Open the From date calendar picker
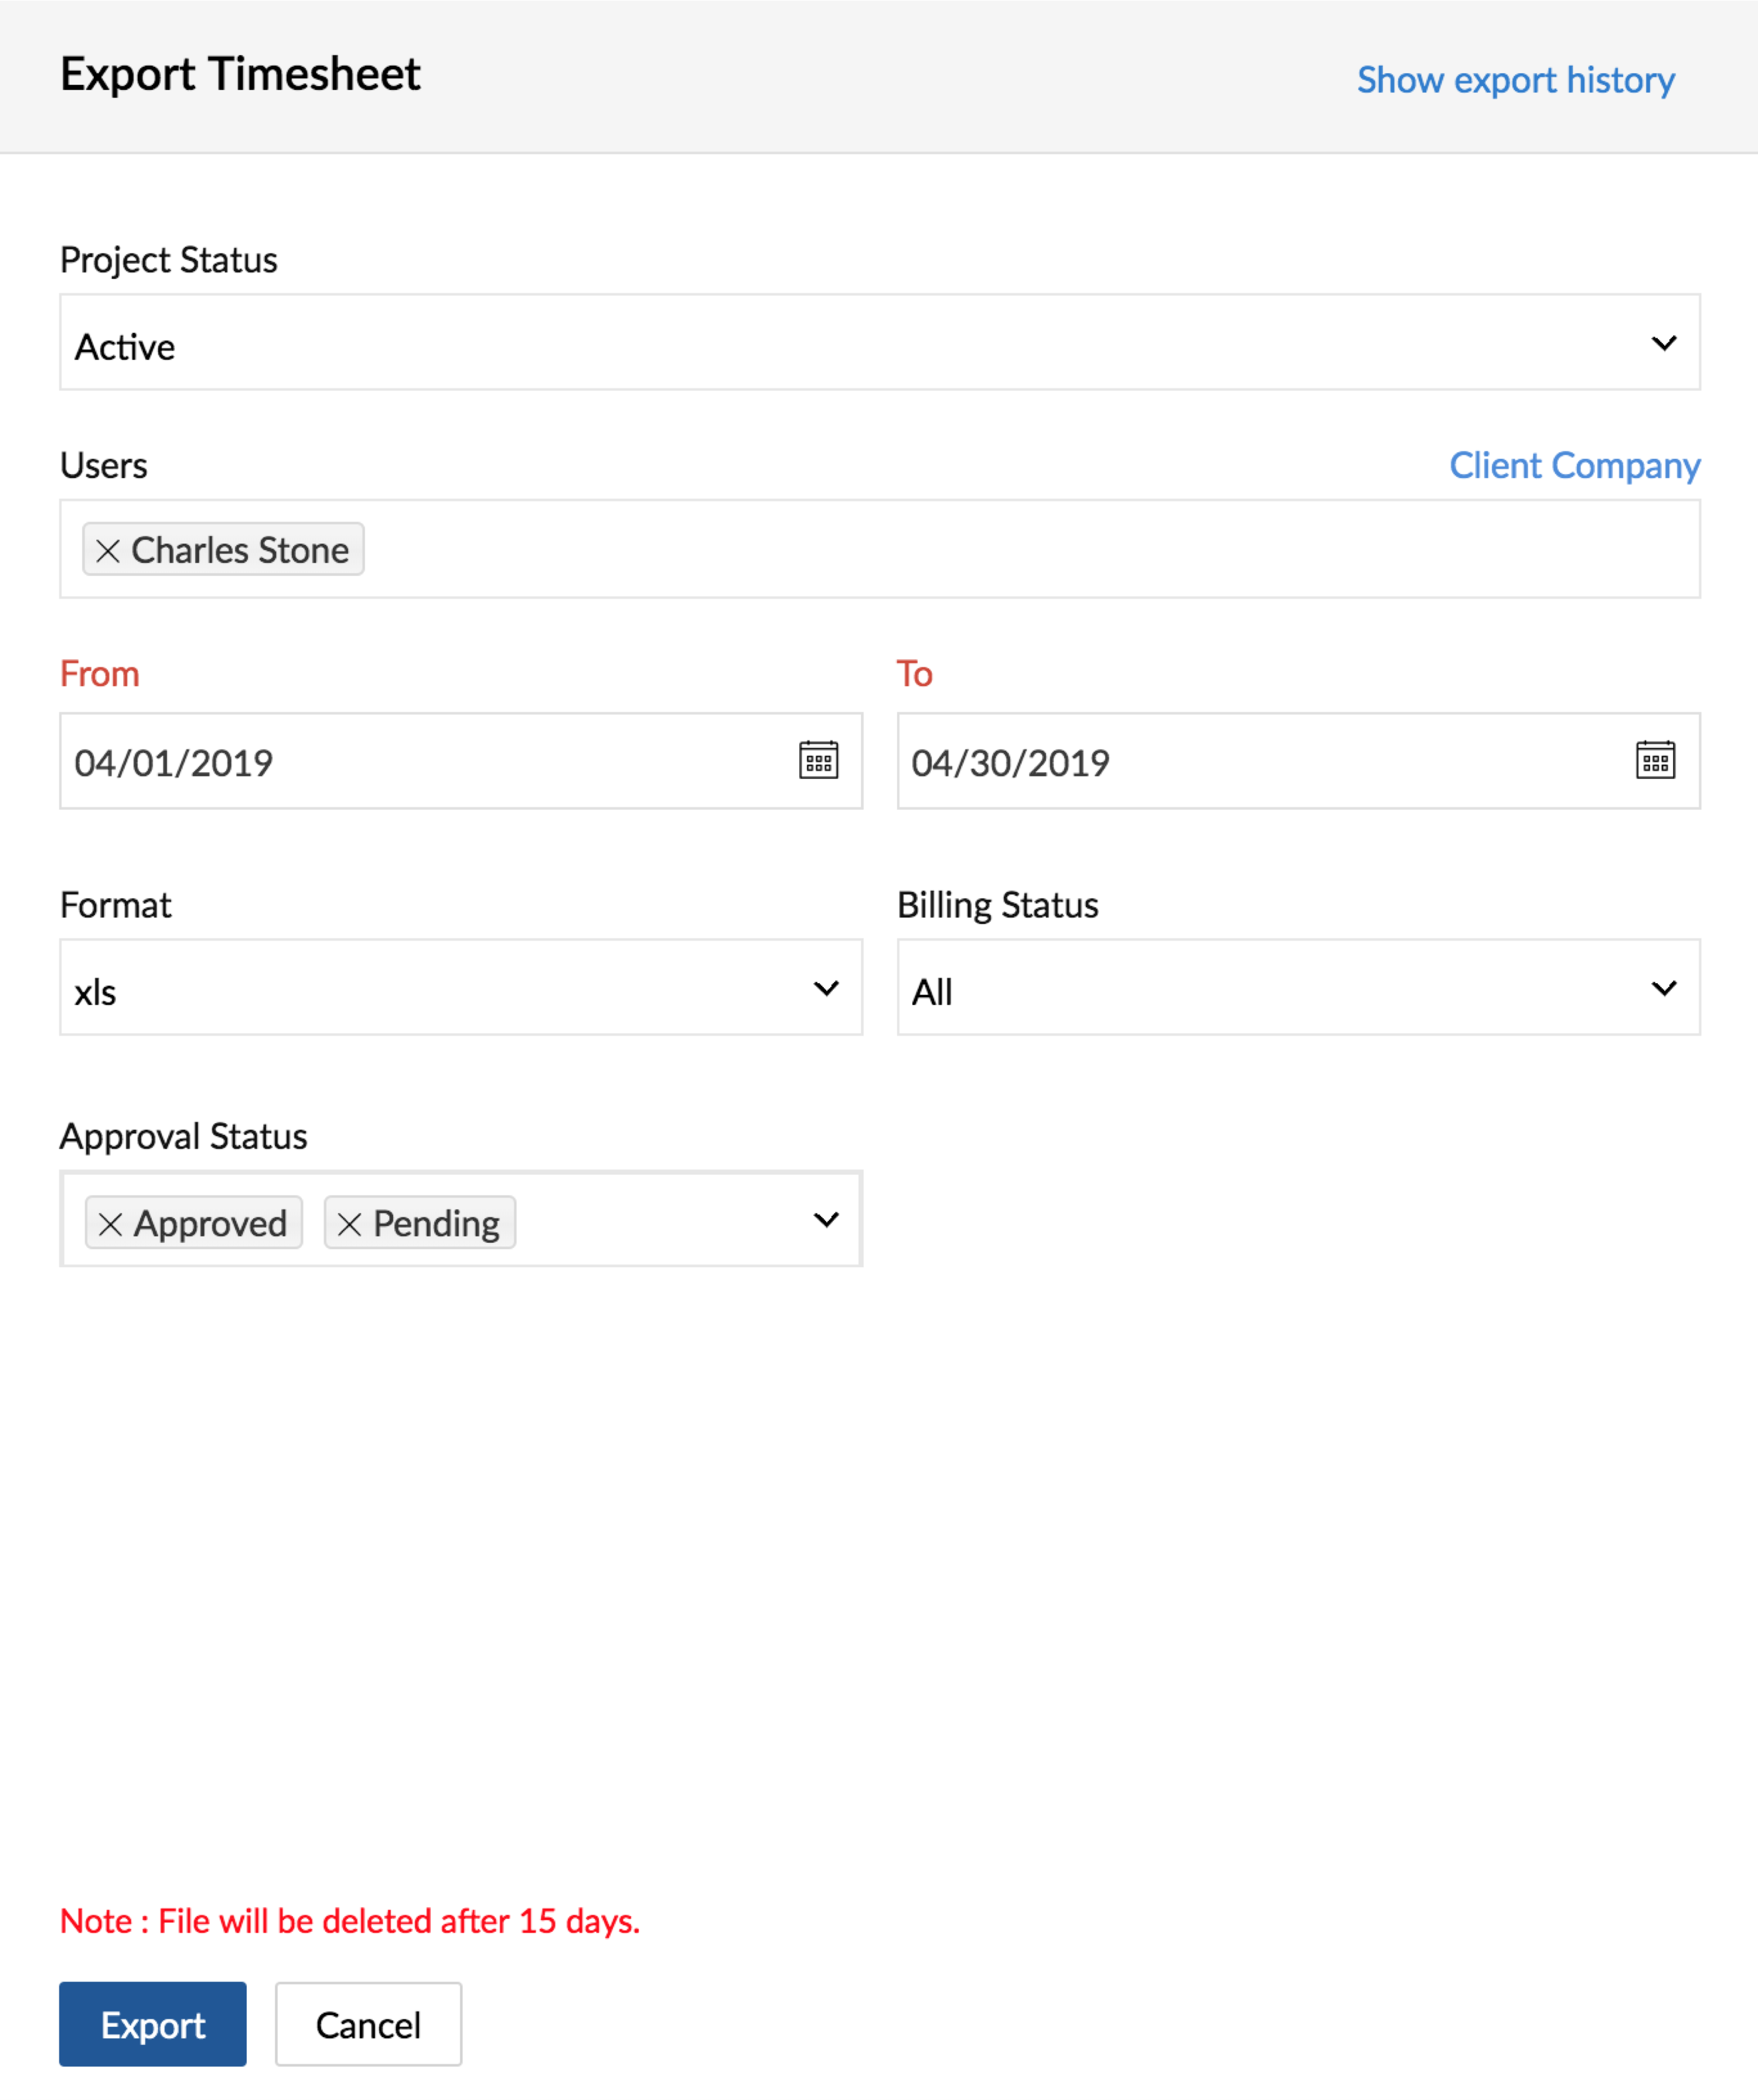 pyautogui.click(x=818, y=761)
